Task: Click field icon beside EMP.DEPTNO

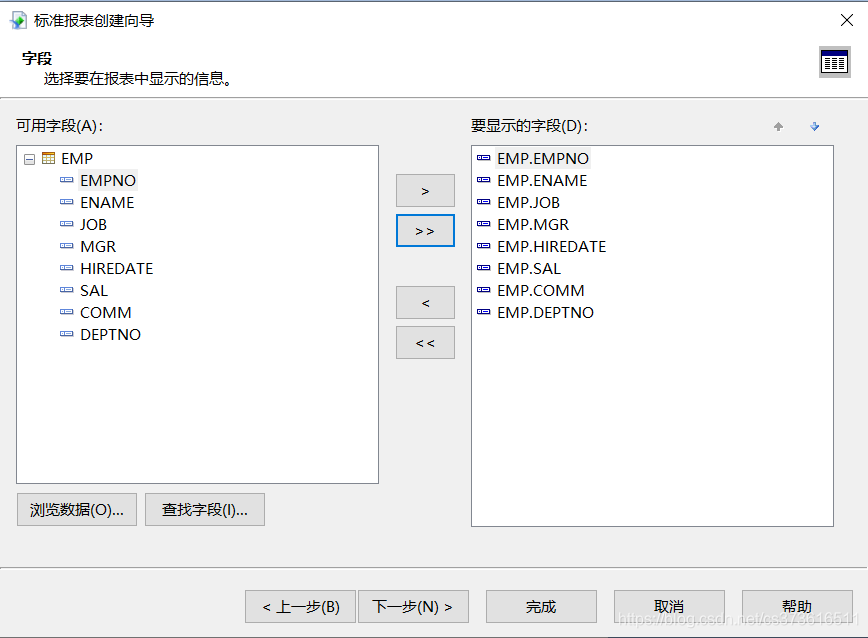Action: point(483,312)
